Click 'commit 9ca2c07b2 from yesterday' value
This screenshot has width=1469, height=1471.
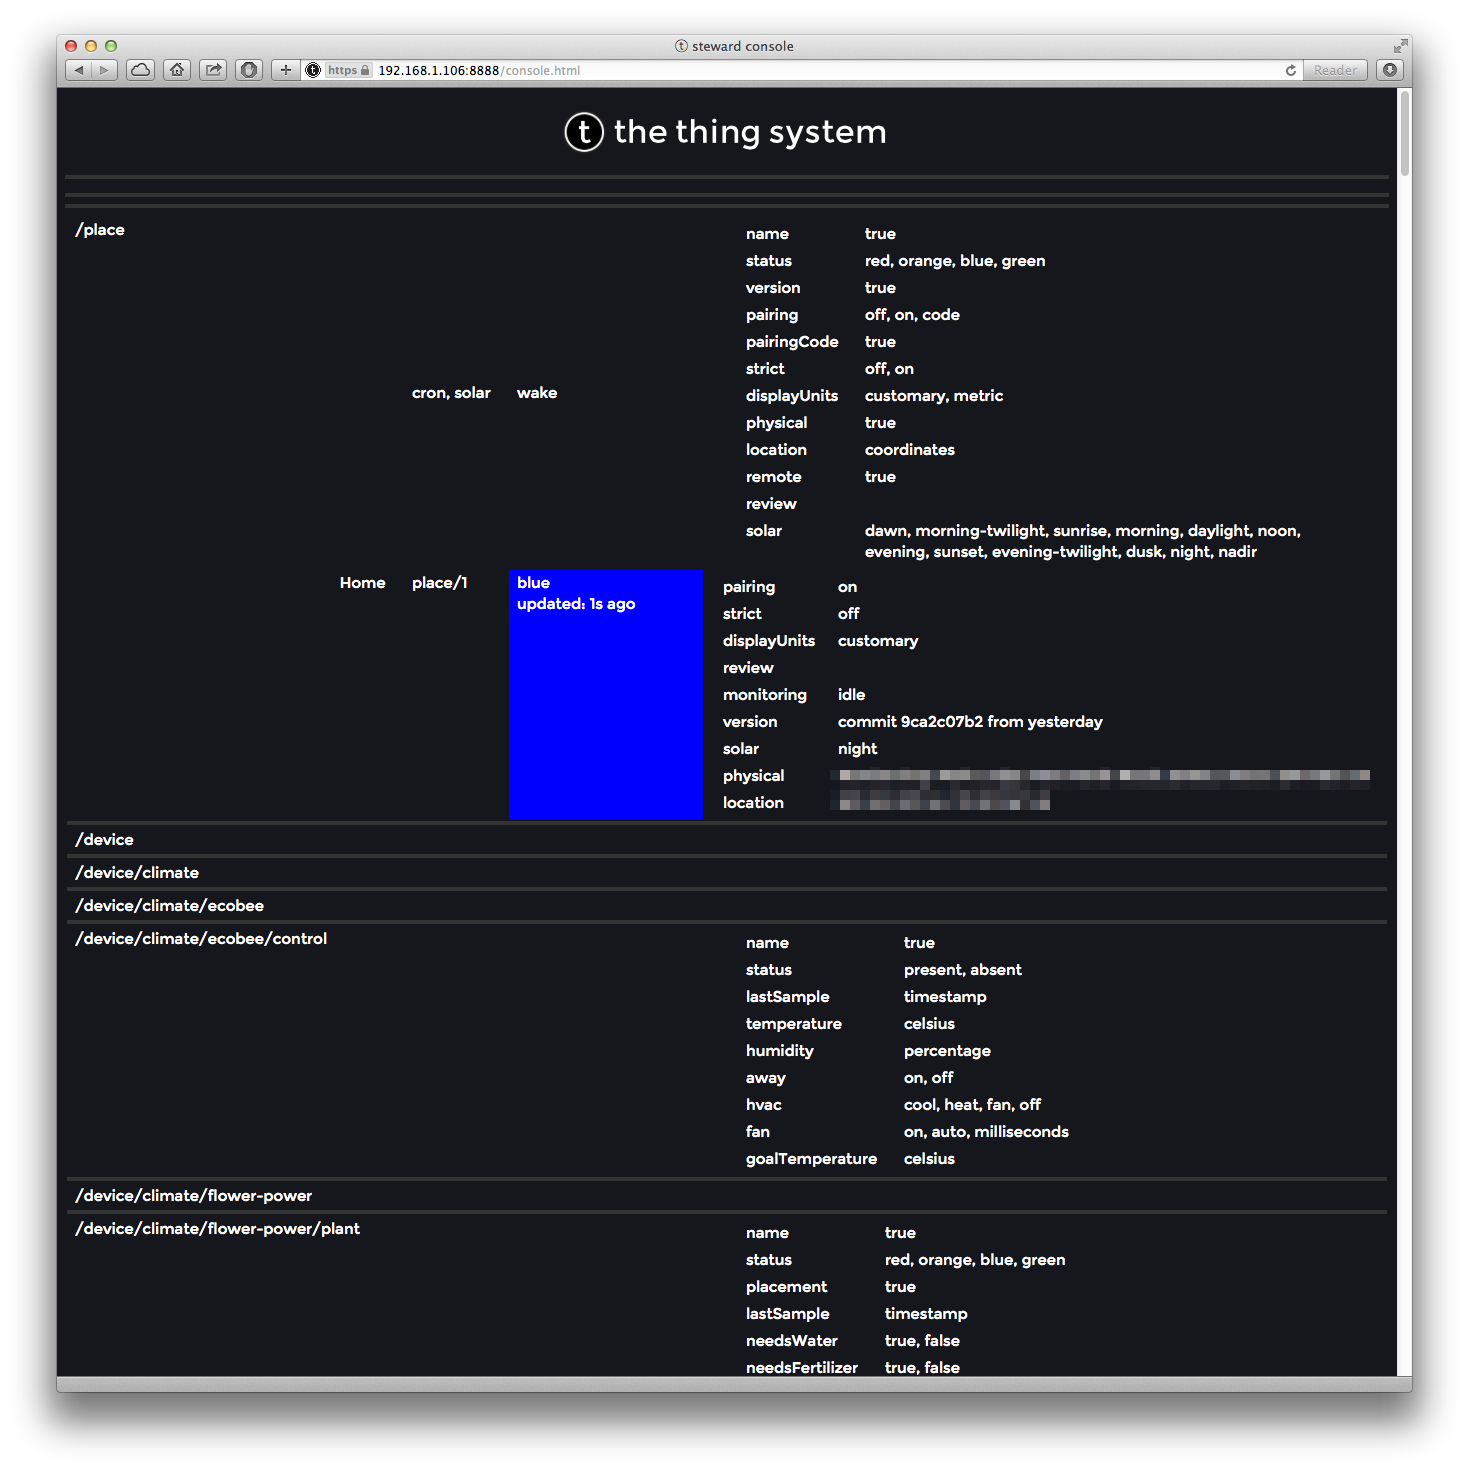point(970,722)
